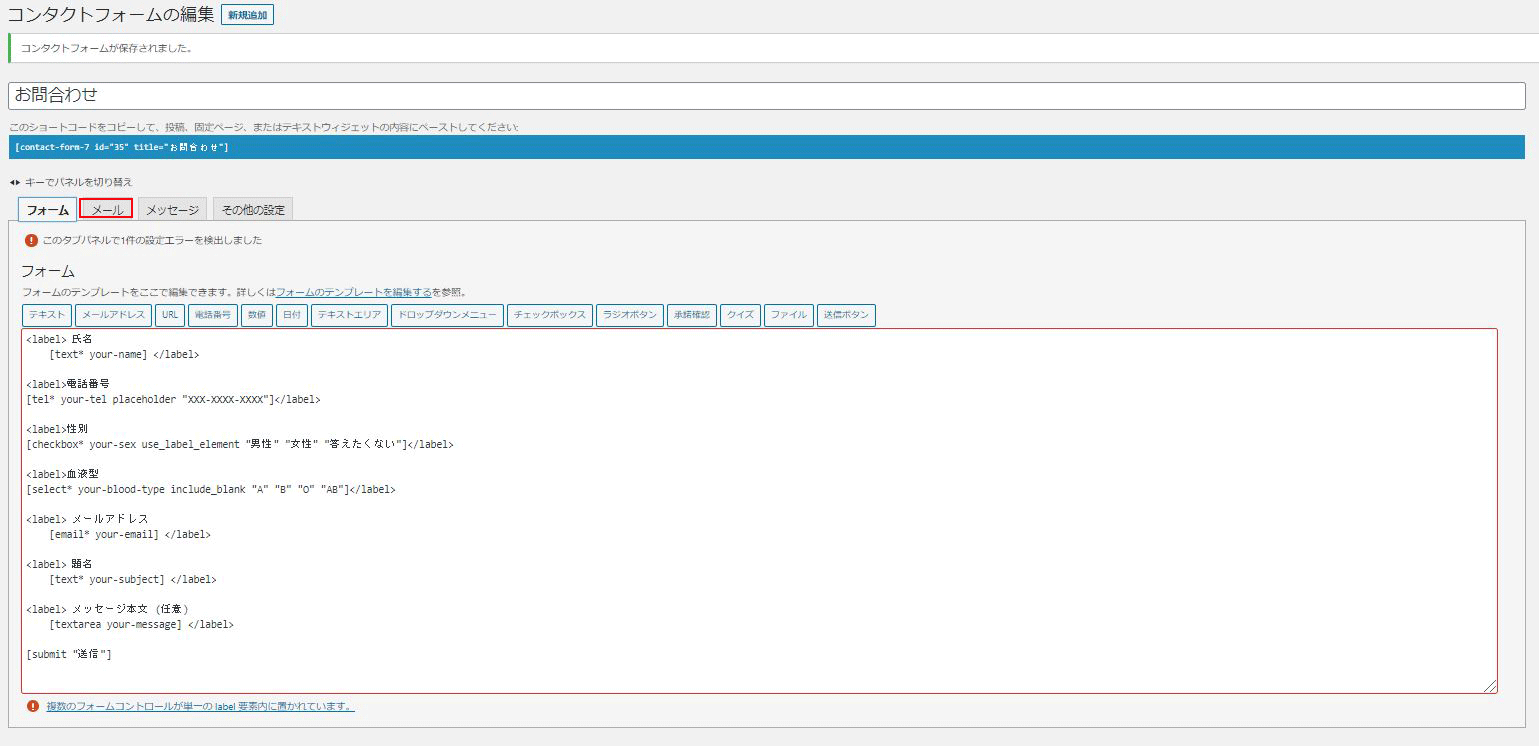Screen dimensions: 1539x746
Task: Click the label error message link below editor
Action: click(x=200, y=706)
